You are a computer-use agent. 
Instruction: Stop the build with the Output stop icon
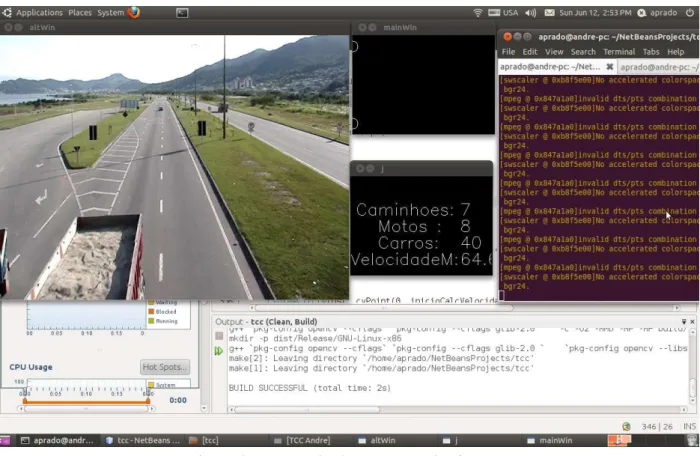click(219, 336)
